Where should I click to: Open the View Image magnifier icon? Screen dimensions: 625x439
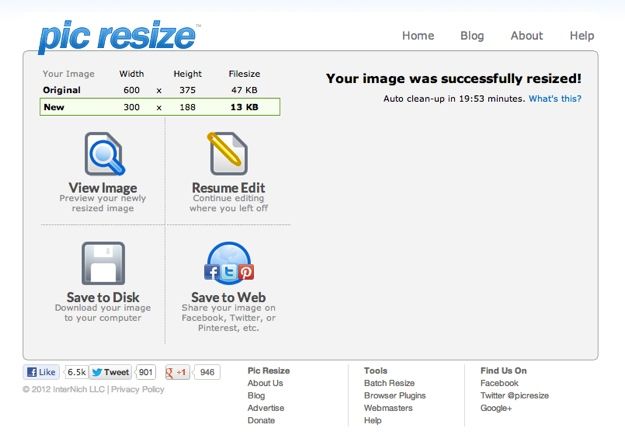click(x=104, y=154)
